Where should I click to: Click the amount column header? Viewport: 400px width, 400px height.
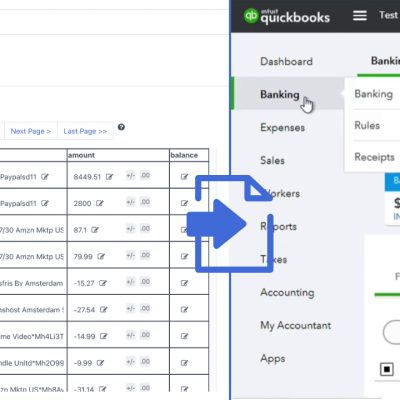click(81, 155)
